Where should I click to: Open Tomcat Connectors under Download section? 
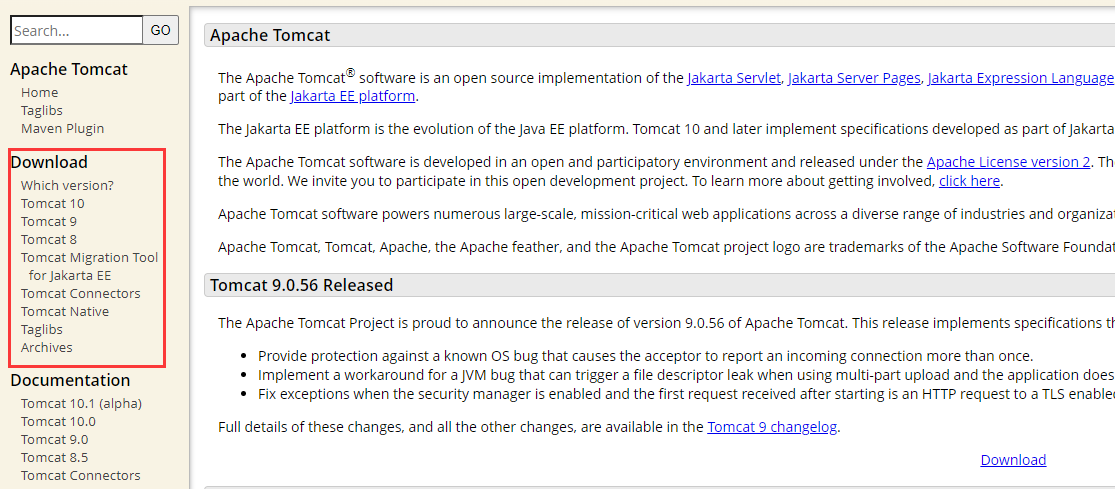coord(81,294)
